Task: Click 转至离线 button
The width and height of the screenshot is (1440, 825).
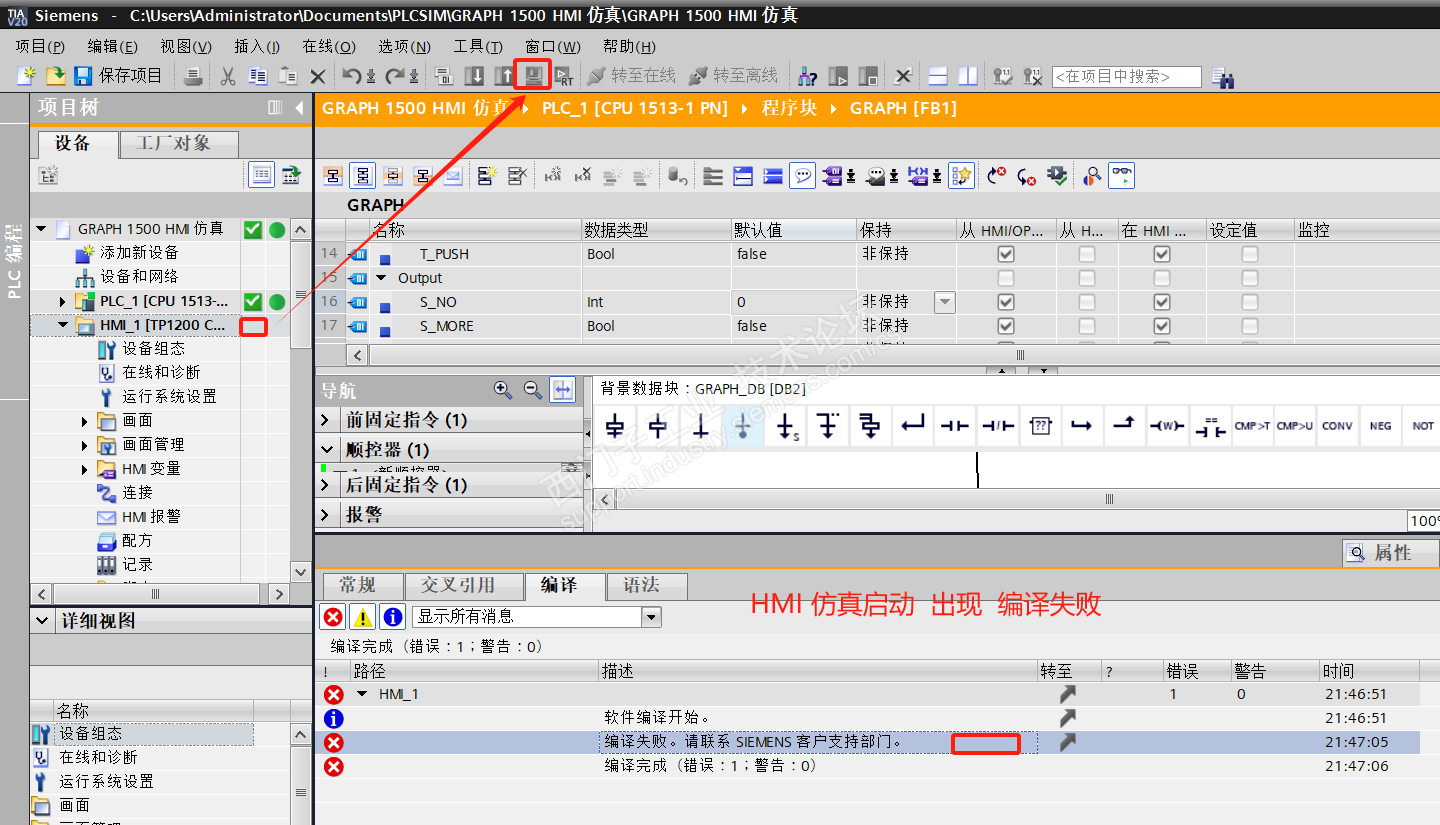Action: (733, 76)
